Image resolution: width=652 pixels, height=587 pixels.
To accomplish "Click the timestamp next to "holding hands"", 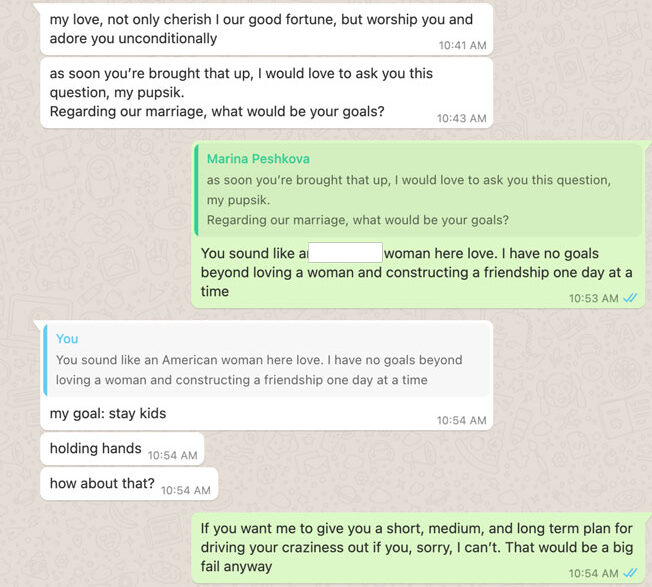I will (x=172, y=455).
